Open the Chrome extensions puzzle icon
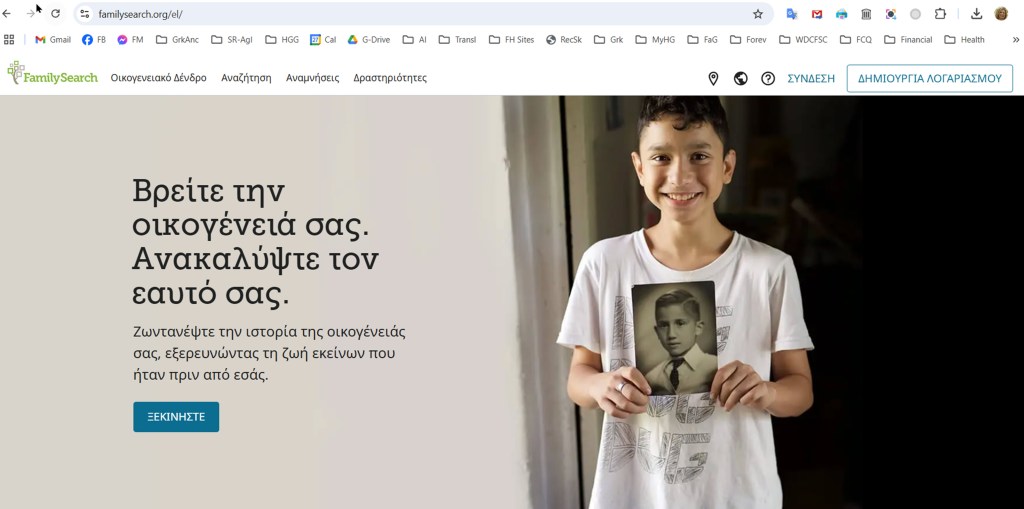The image size is (1024, 509). pos(940,14)
